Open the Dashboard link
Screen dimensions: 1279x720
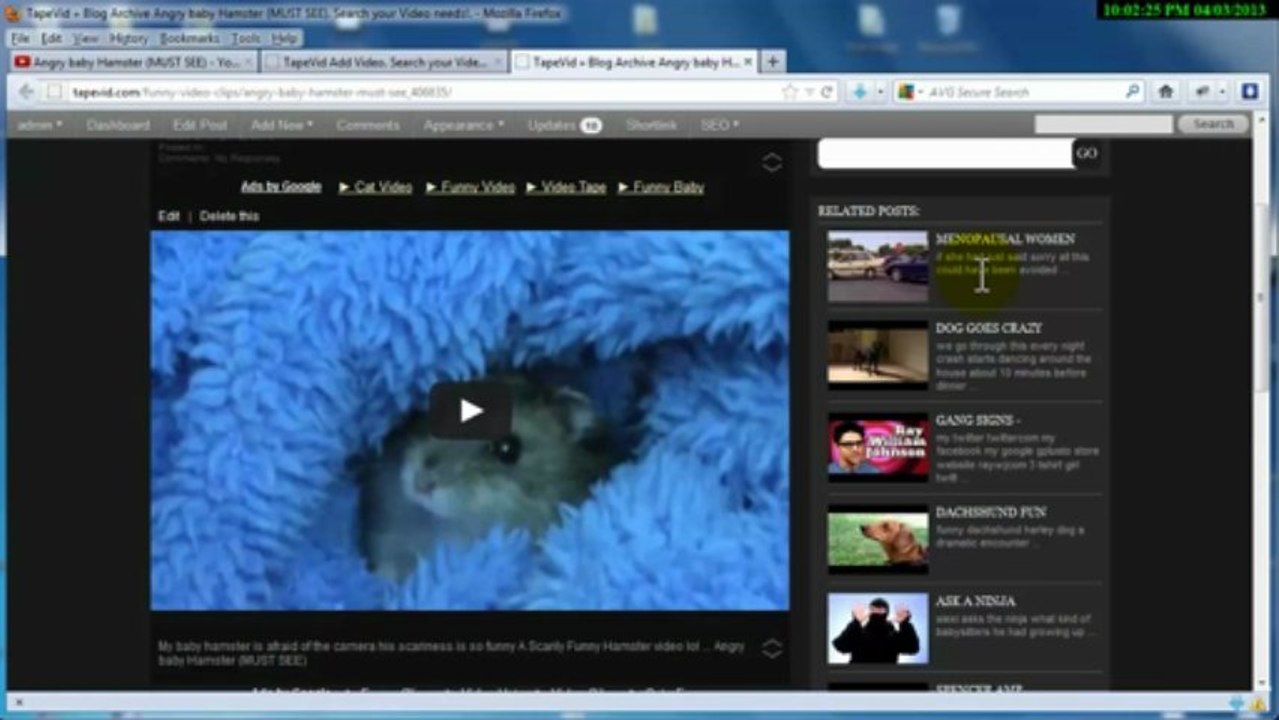[x=118, y=125]
